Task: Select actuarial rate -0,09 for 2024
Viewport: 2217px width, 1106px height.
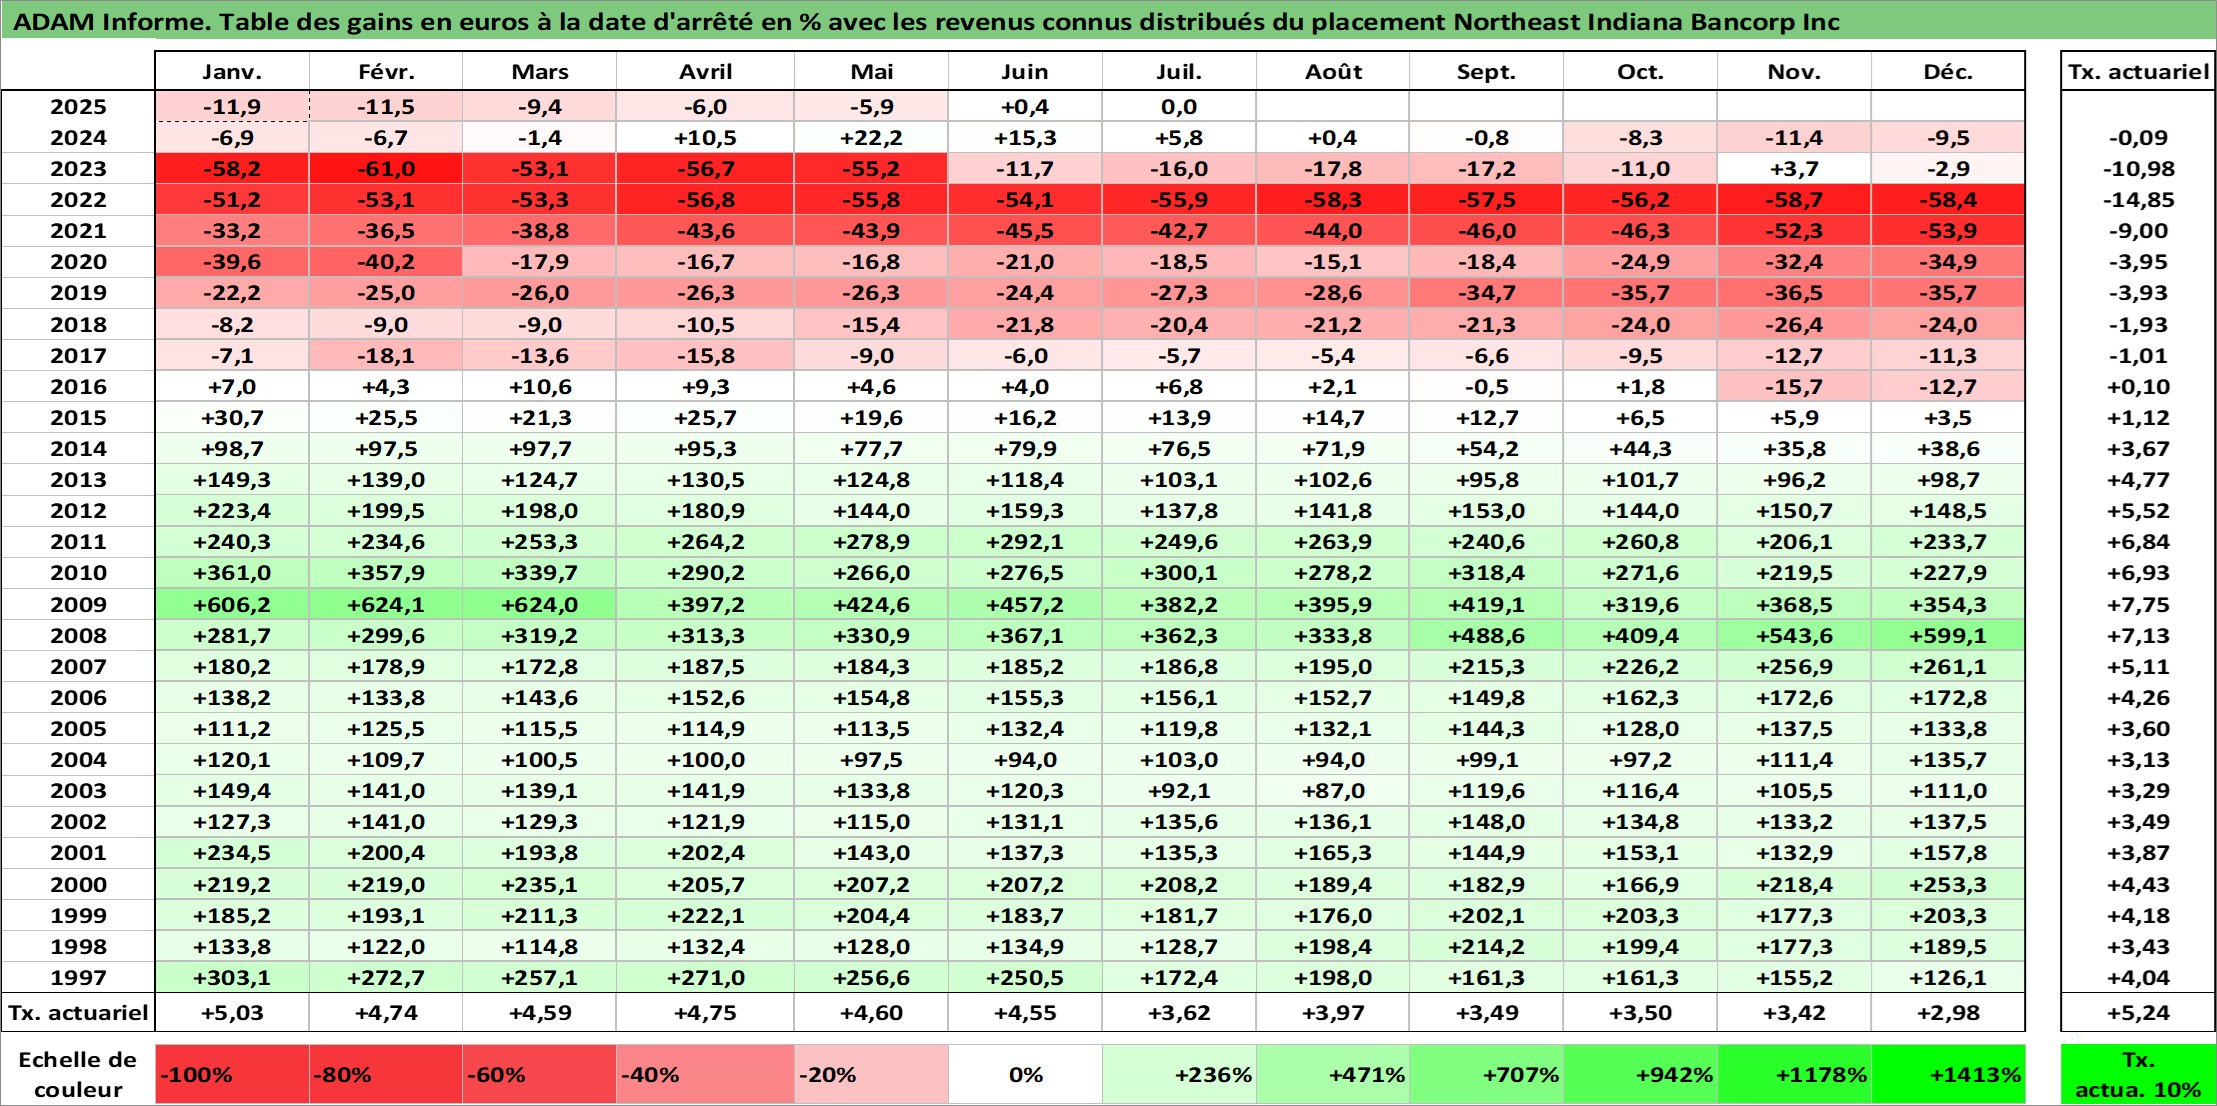Action: pos(2138,138)
